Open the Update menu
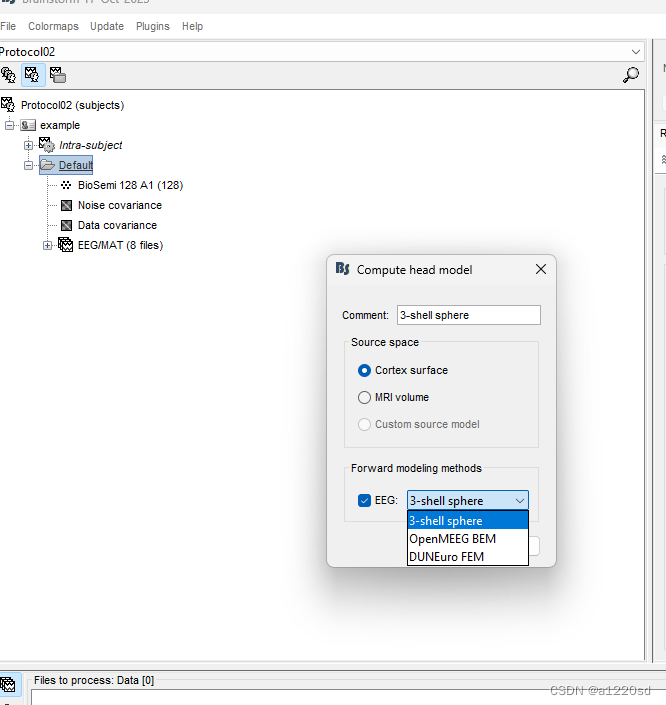 [107, 26]
